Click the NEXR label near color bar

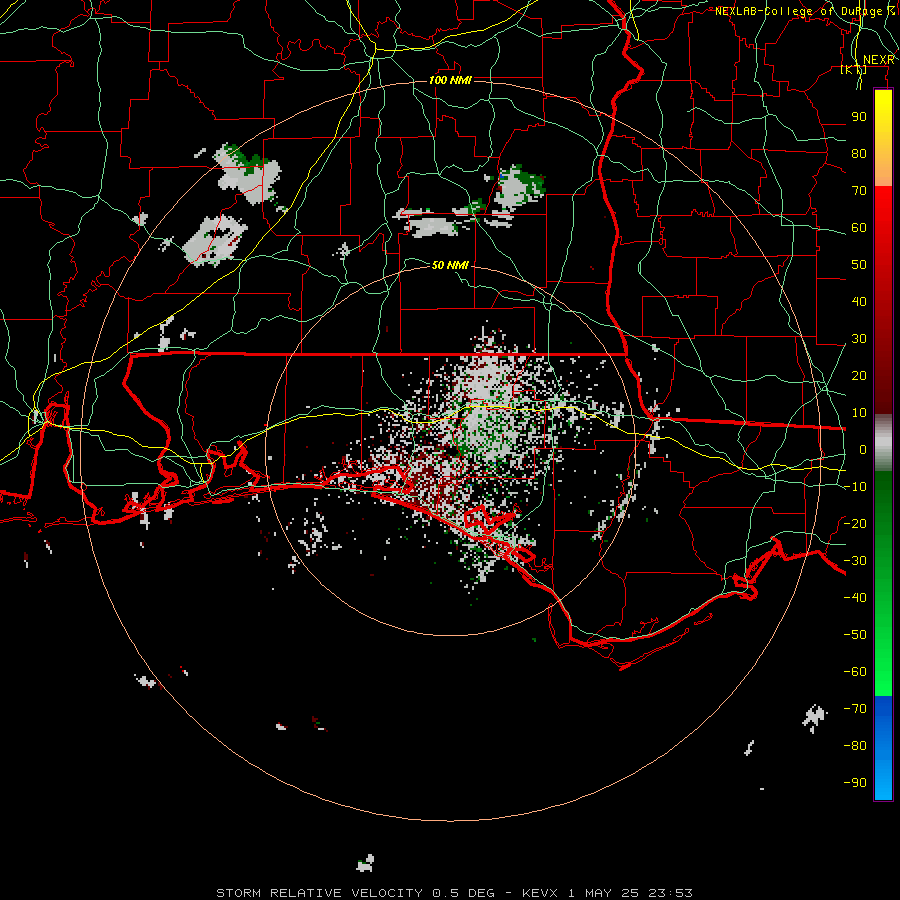(x=879, y=60)
